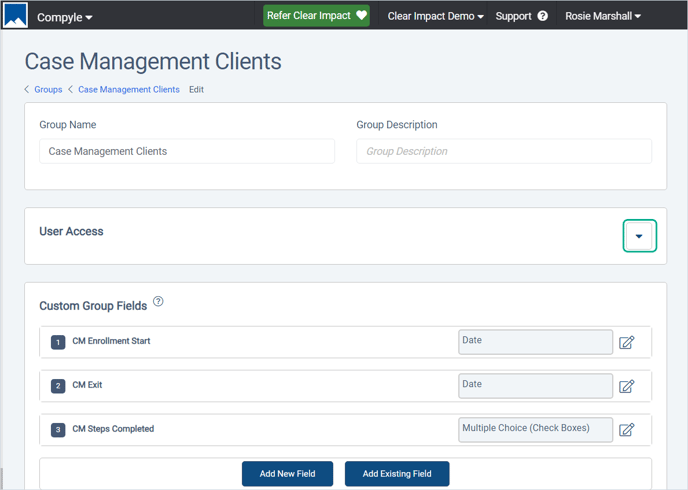Click the number 1 badge of CM Enrollment Start
The image size is (688, 490).
point(58,342)
